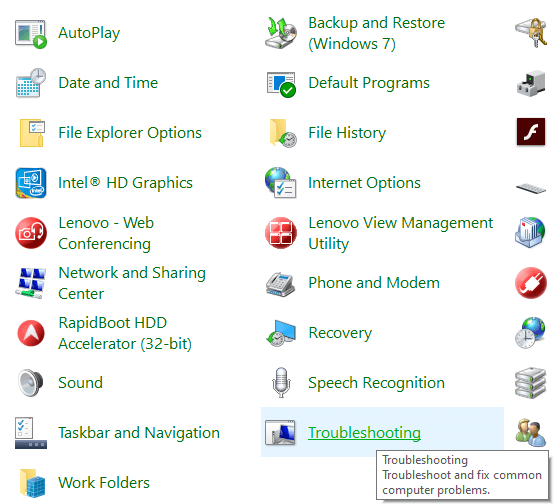The width and height of the screenshot is (554, 504).
Task: Open the Region globe-with-clock icon
Action: (x=530, y=333)
